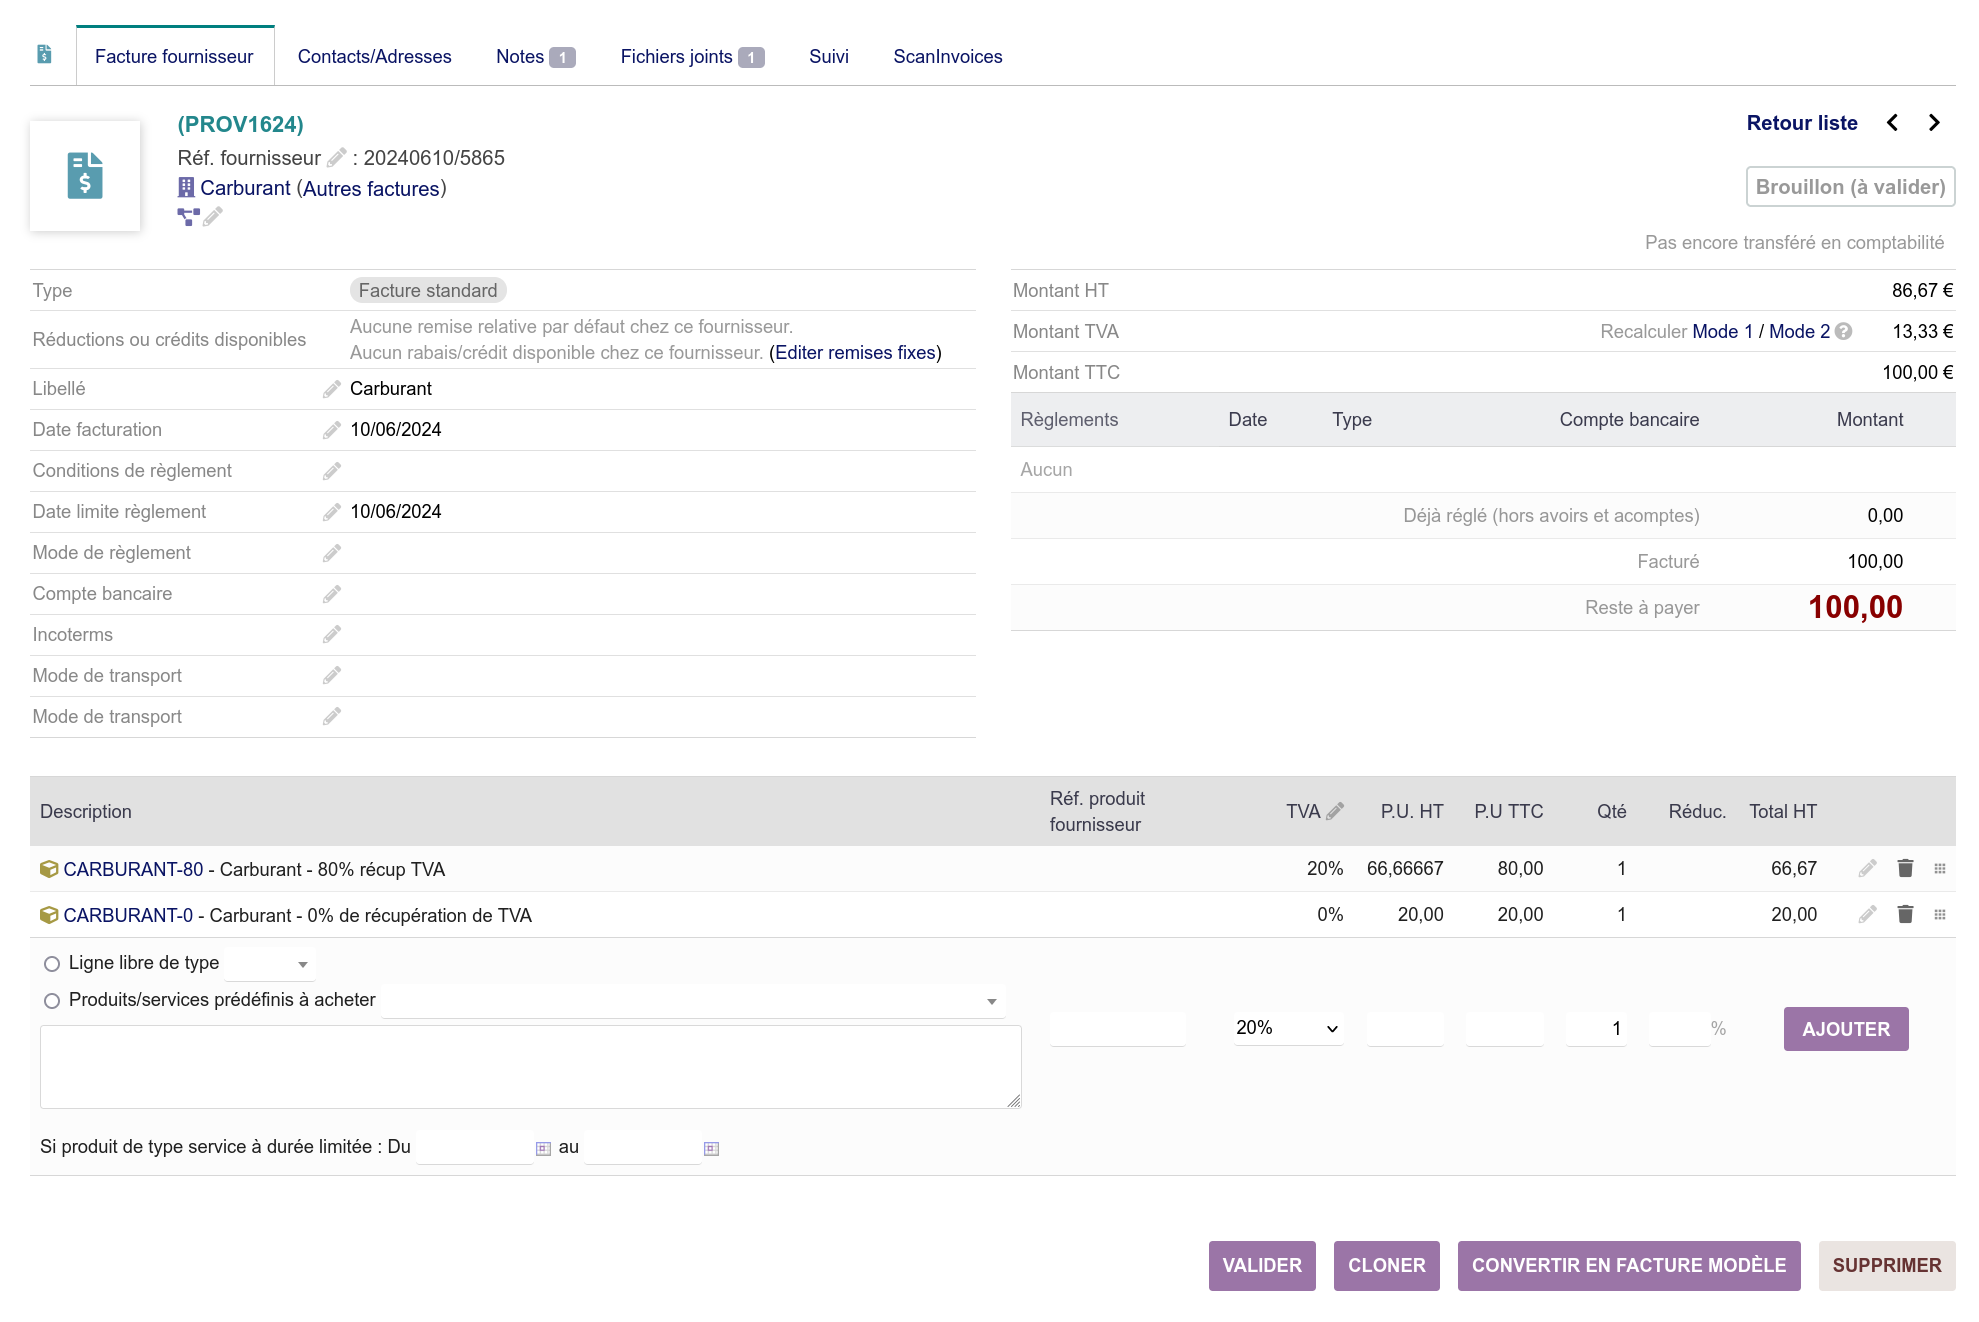
Task: Open the end date calendar picker
Action: coord(711,1148)
